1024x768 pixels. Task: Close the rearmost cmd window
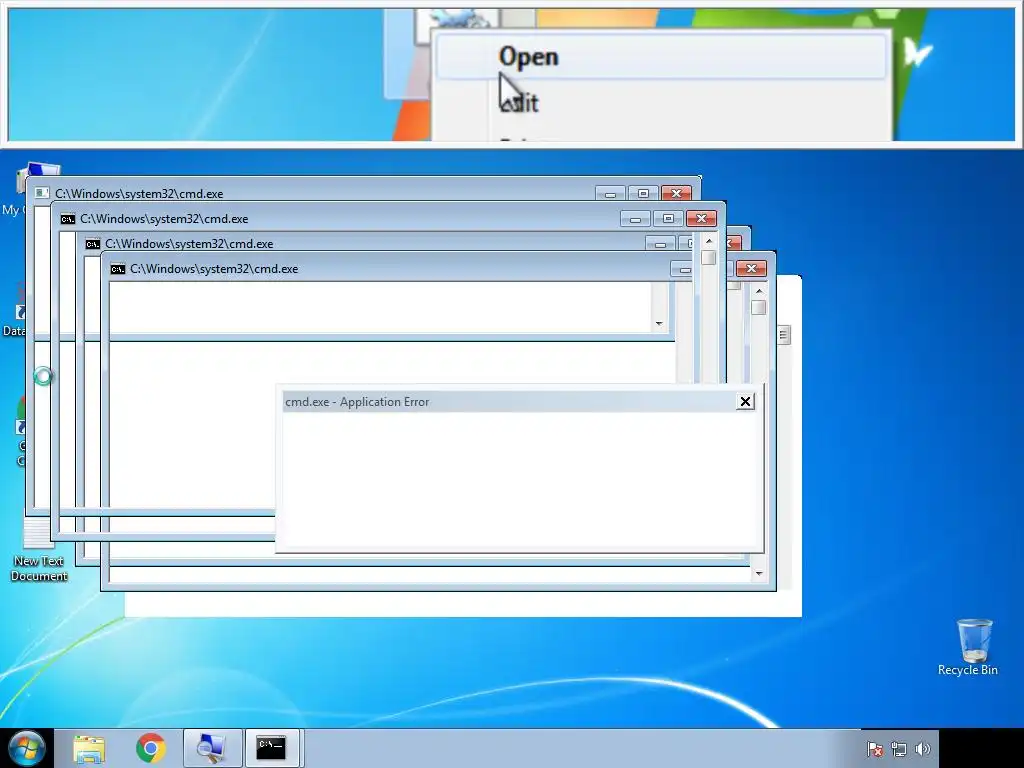click(x=677, y=193)
